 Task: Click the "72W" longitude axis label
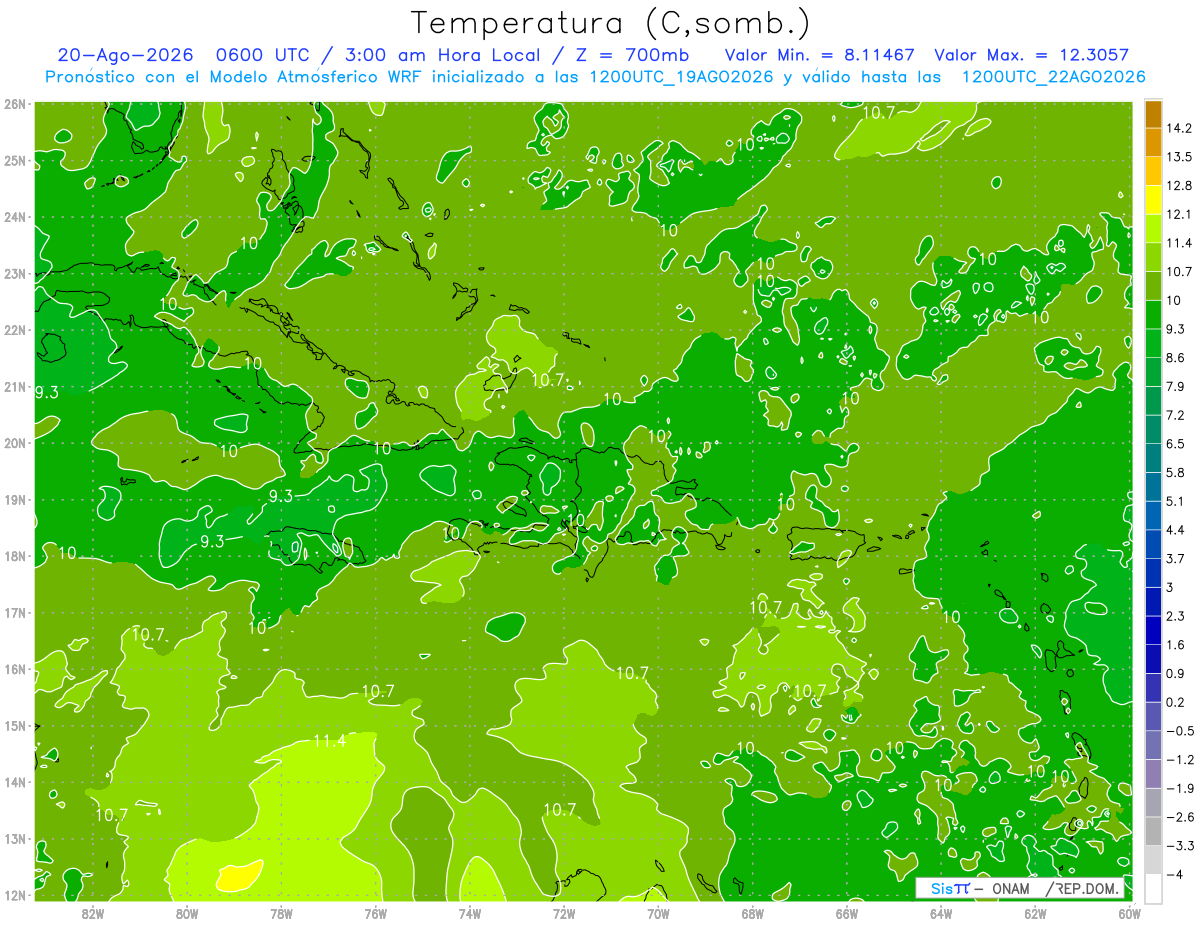[x=564, y=913]
